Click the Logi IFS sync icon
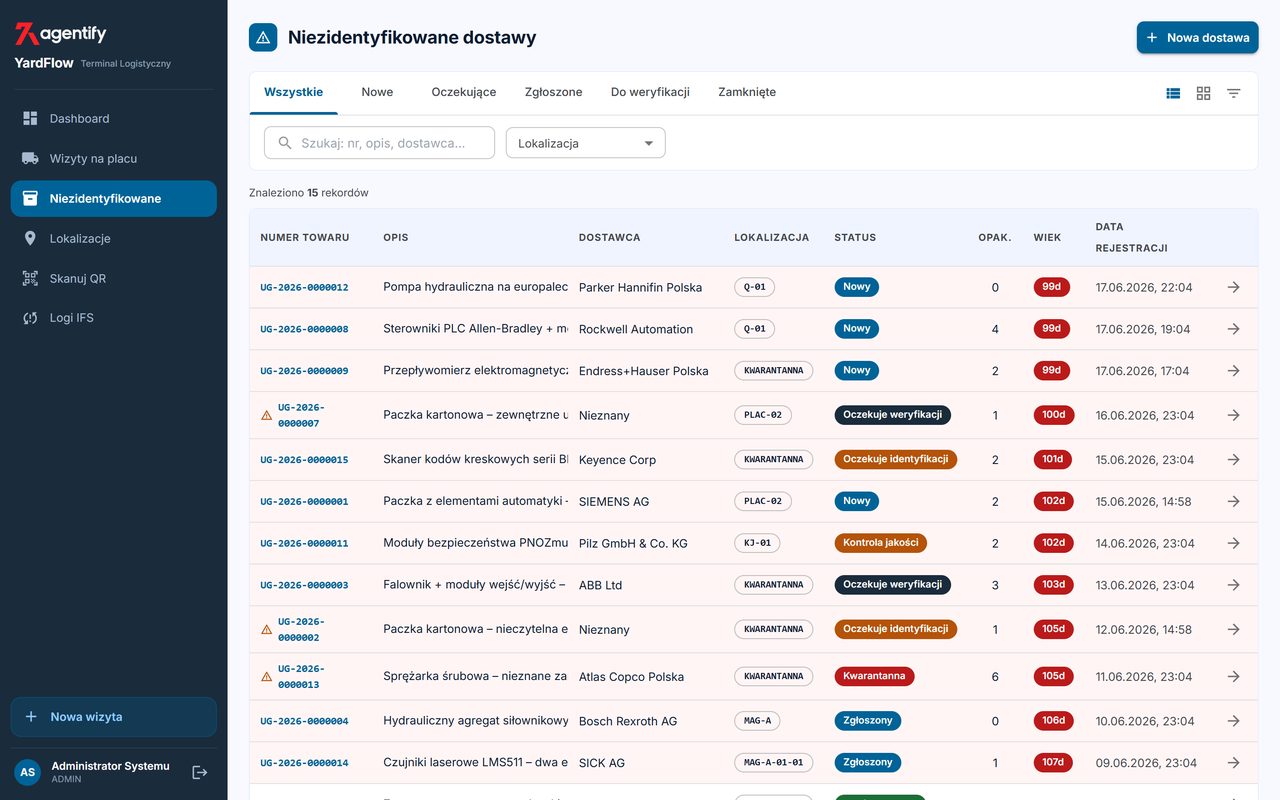Image resolution: width=1280 pixels, height=800 pixels. point(30,318)
